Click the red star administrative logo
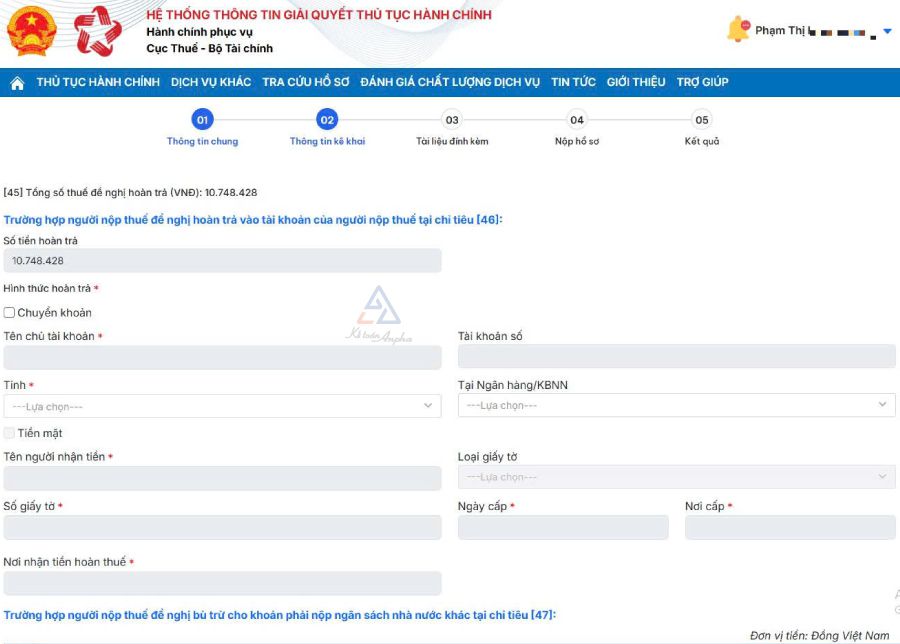Screen dimensions: 900x644 [x=98, y=31]
